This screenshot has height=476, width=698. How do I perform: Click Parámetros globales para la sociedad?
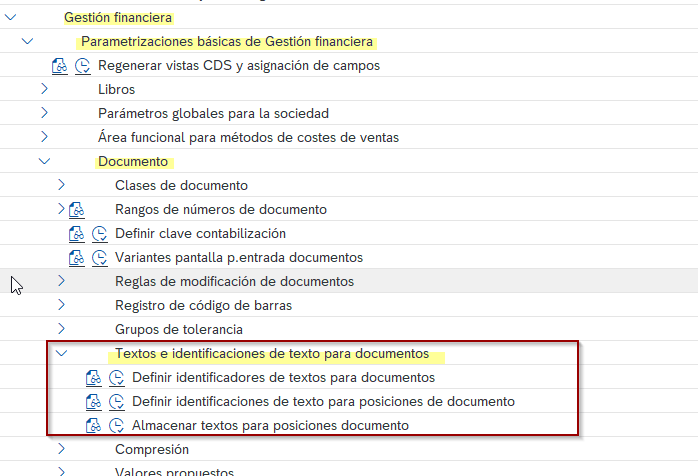pos(213,114)
